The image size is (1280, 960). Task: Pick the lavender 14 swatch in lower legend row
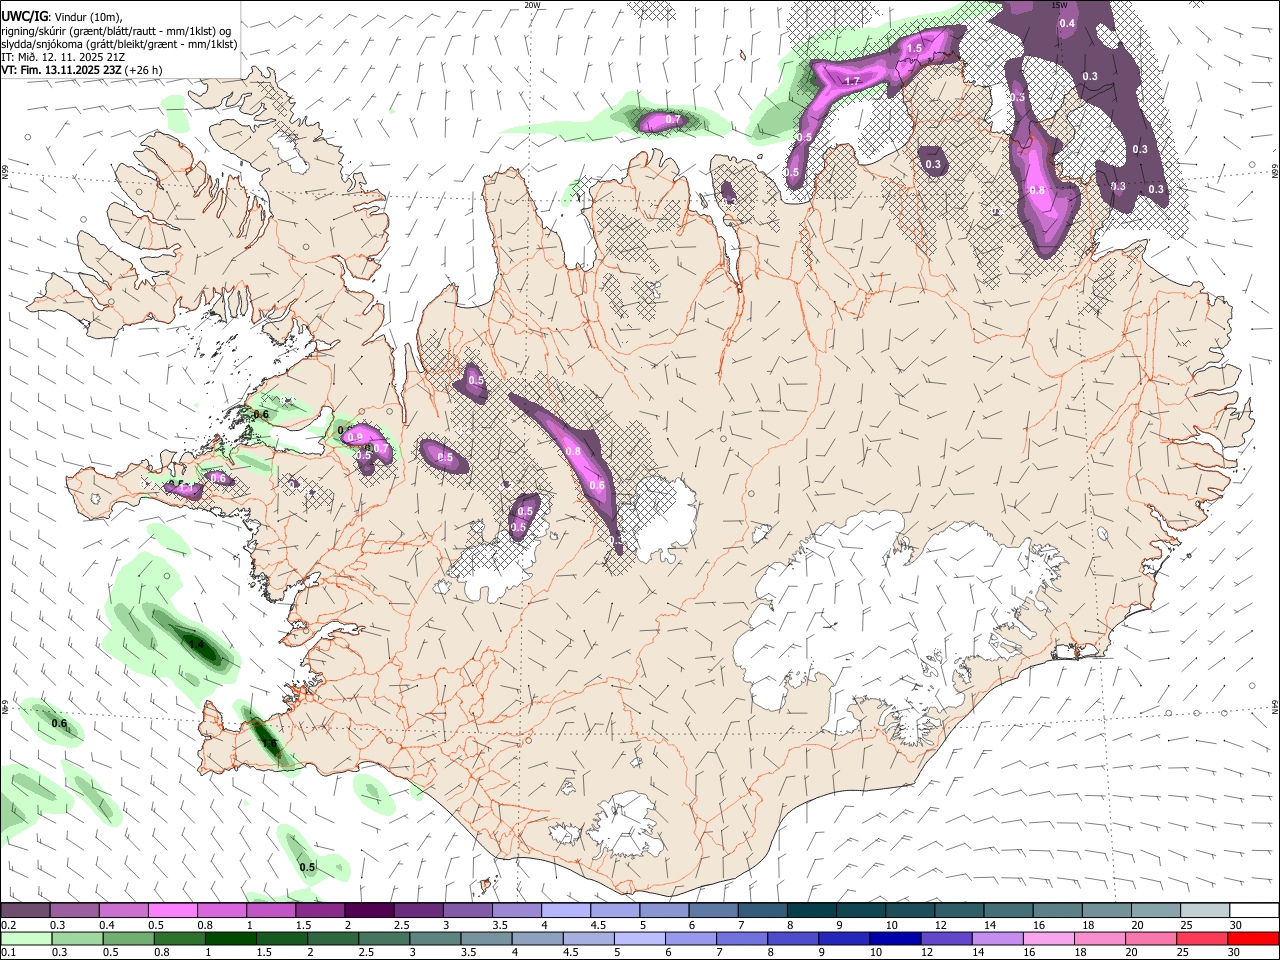pos(996,938)
